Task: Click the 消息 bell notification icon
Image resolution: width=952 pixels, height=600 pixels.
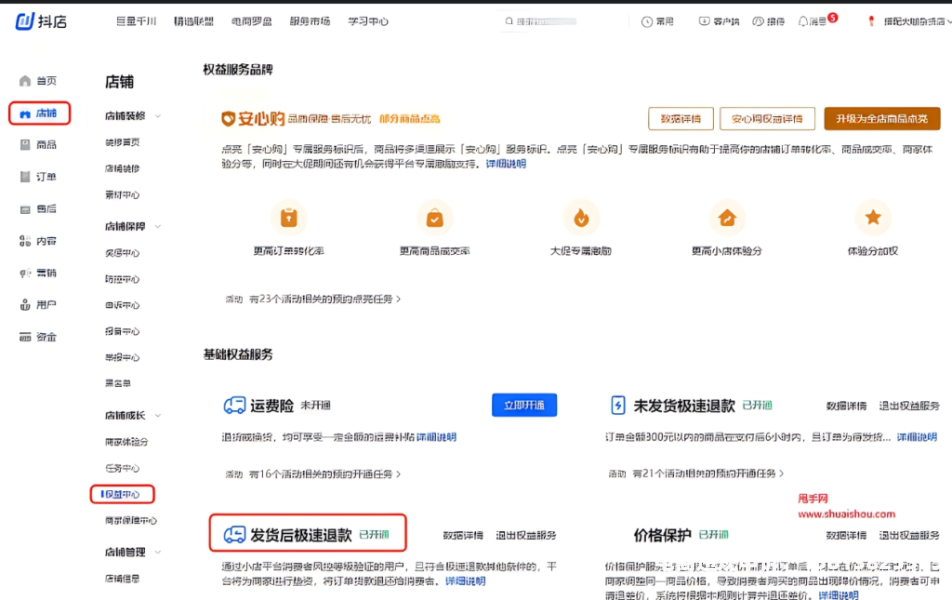Action: (x=803, y=21)
